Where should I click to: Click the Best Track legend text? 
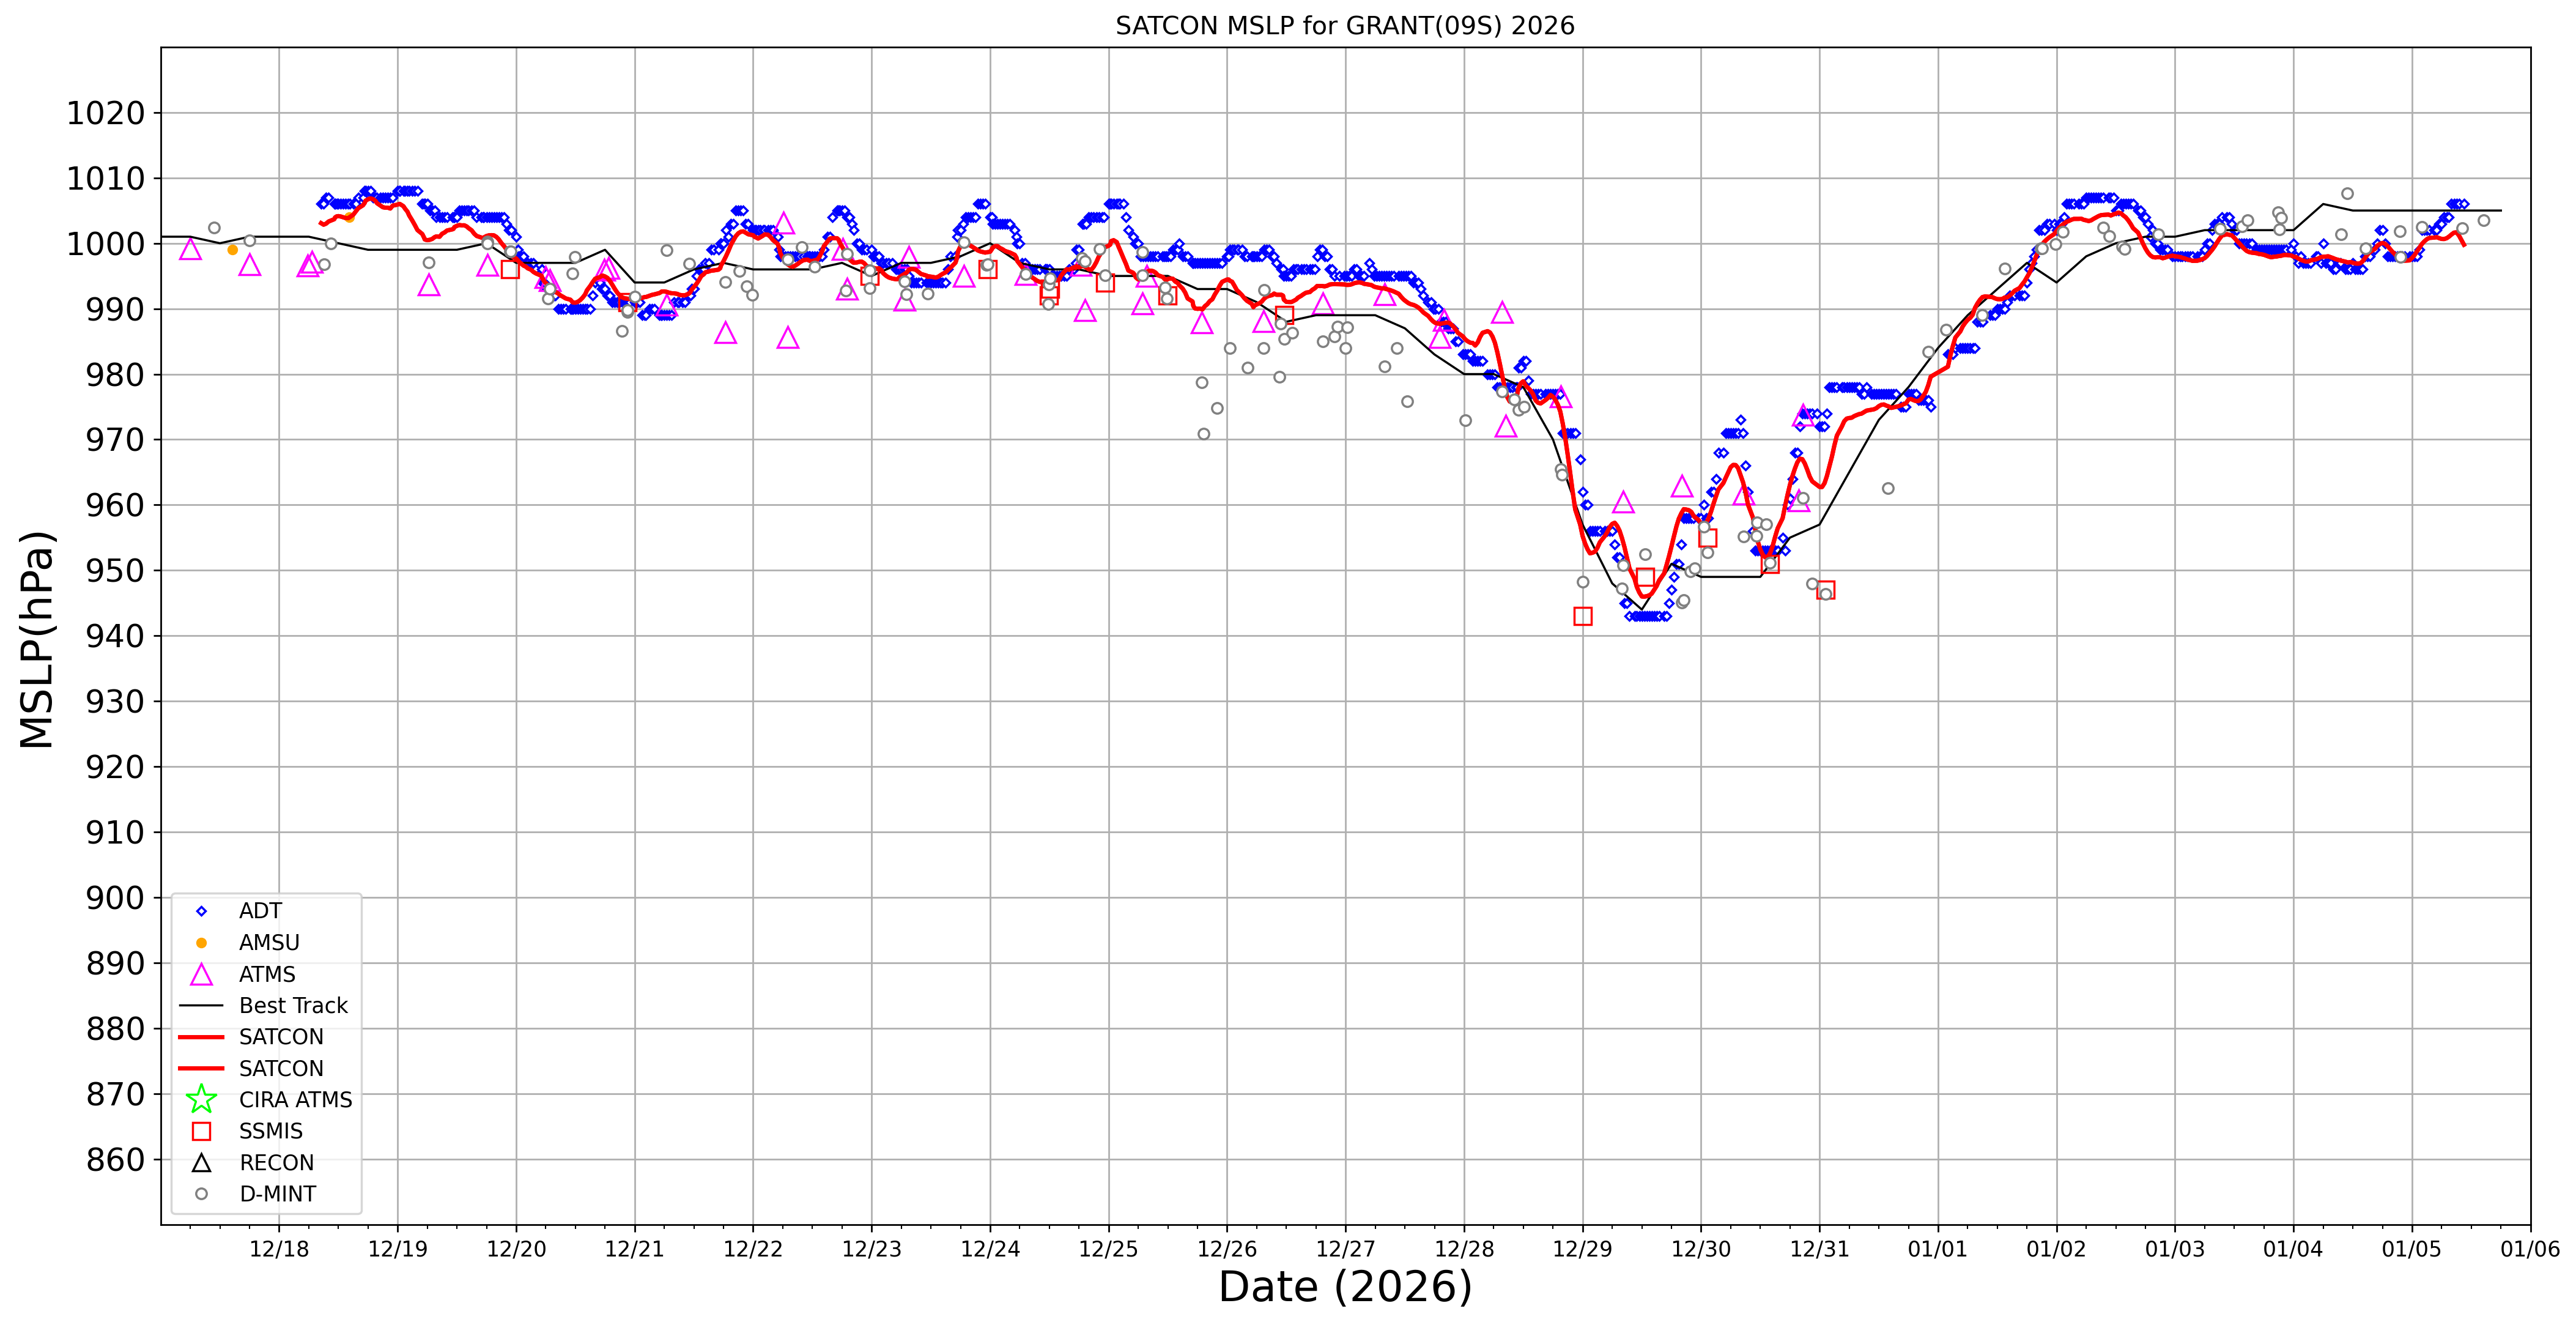click(293, 1006)
